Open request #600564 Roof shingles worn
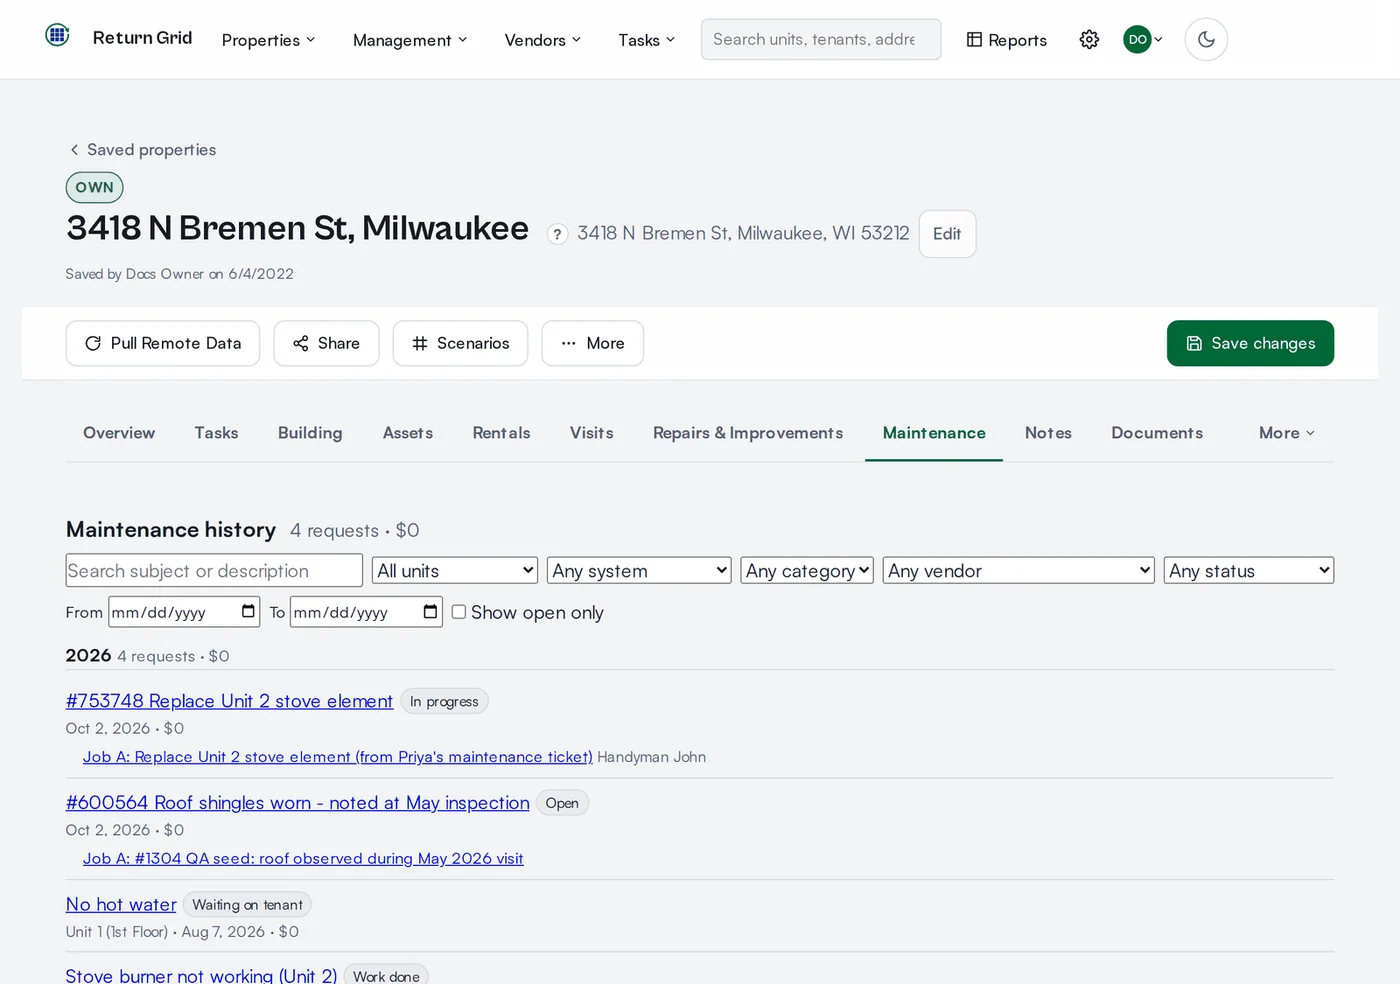 297,803
